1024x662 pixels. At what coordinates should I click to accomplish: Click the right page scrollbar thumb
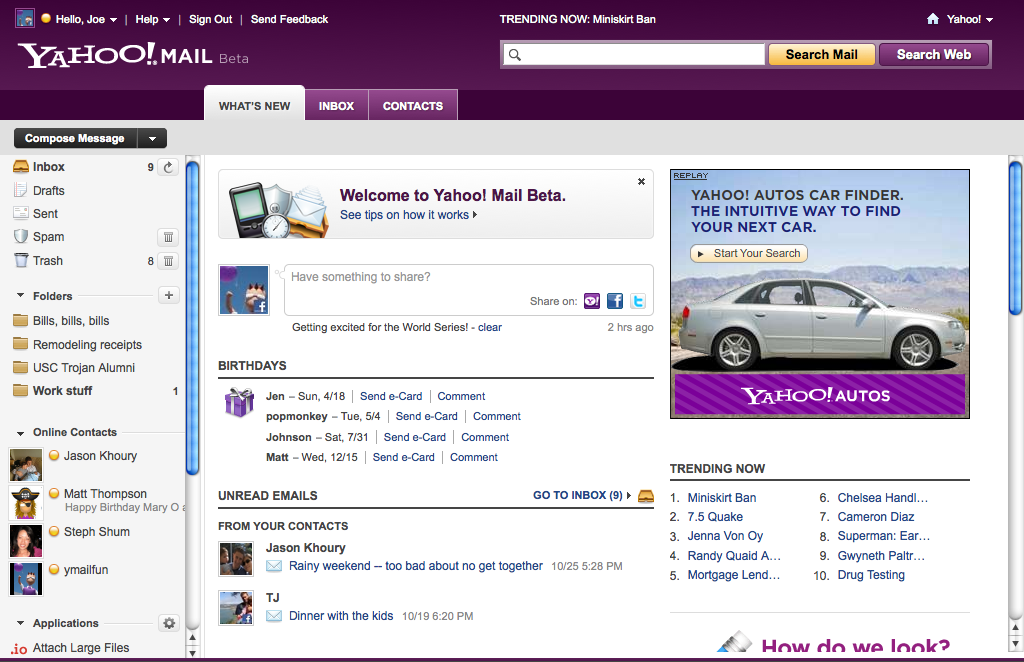[1016, 238]
